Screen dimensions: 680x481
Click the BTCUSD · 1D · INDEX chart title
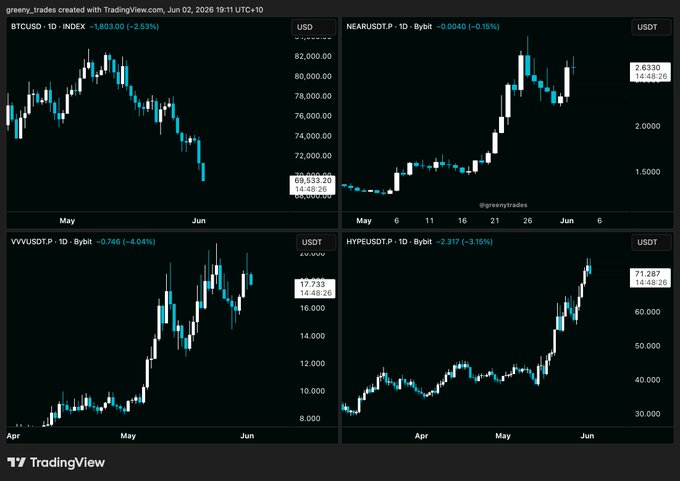point(48,26)
